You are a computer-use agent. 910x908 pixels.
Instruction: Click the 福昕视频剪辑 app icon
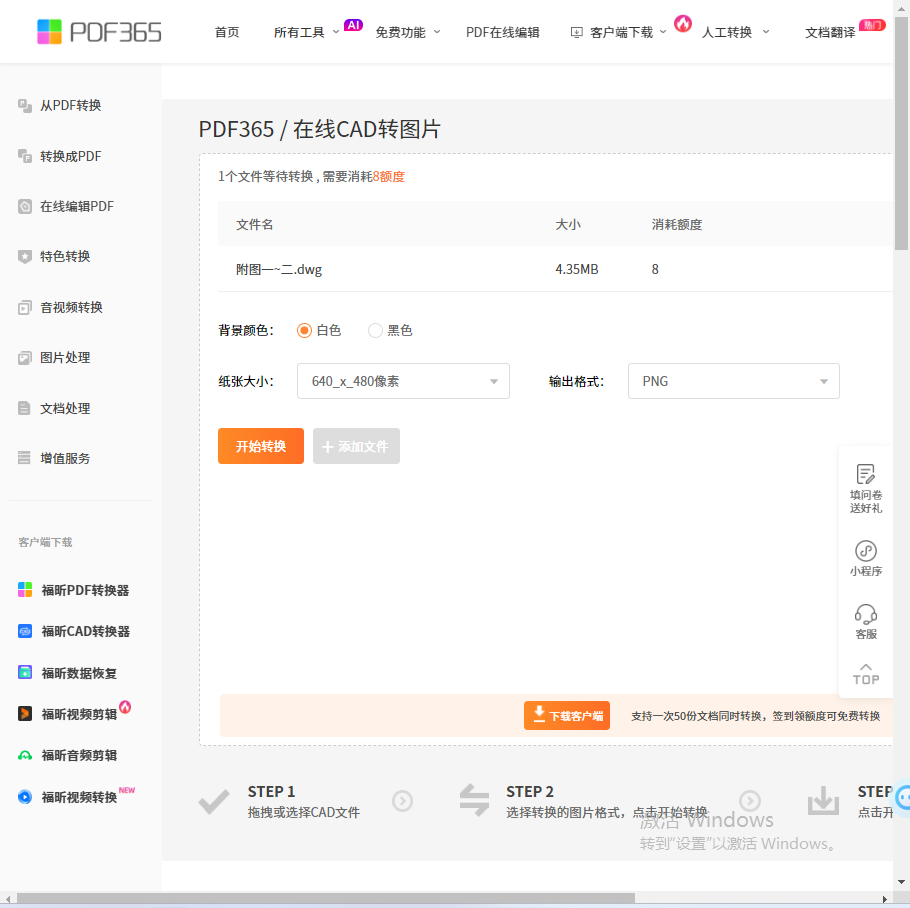click(x=25, y=714)
